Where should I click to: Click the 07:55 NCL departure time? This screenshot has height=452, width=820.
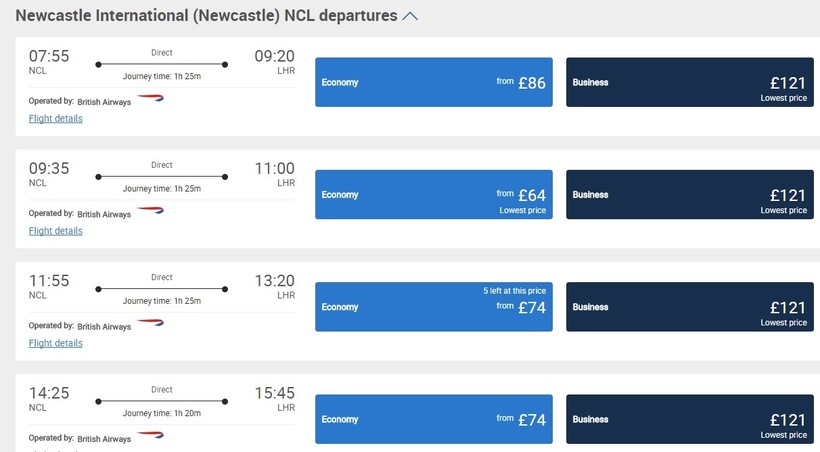tap(49, 57)
